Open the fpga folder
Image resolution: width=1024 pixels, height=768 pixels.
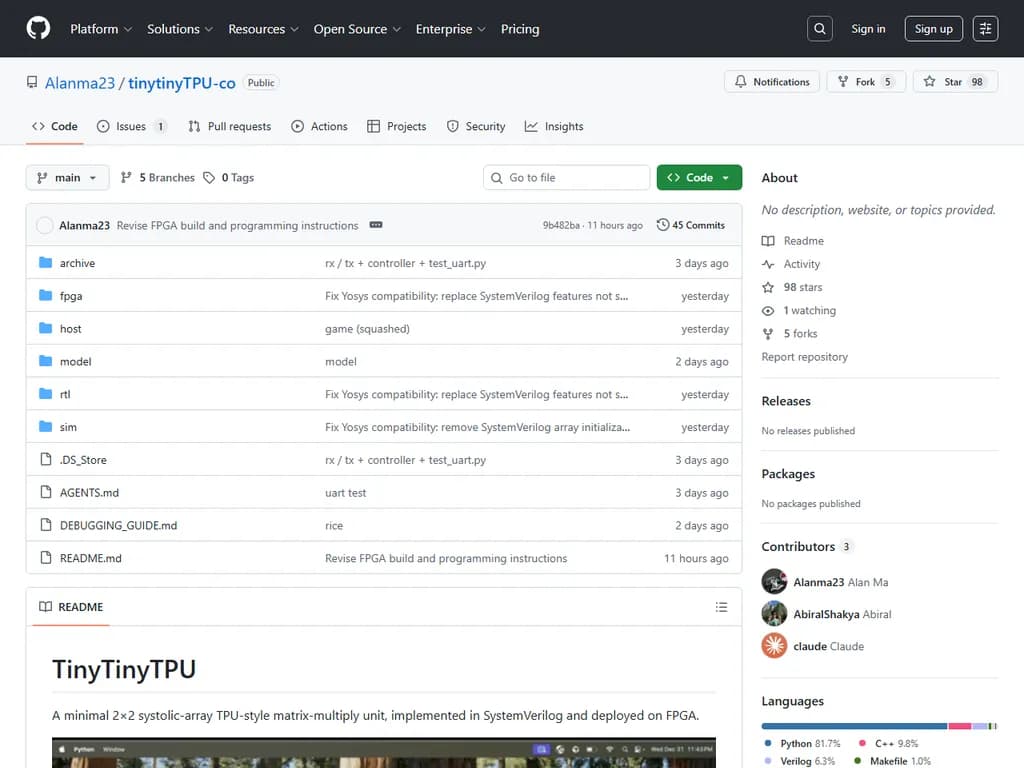tap(71, 296)
